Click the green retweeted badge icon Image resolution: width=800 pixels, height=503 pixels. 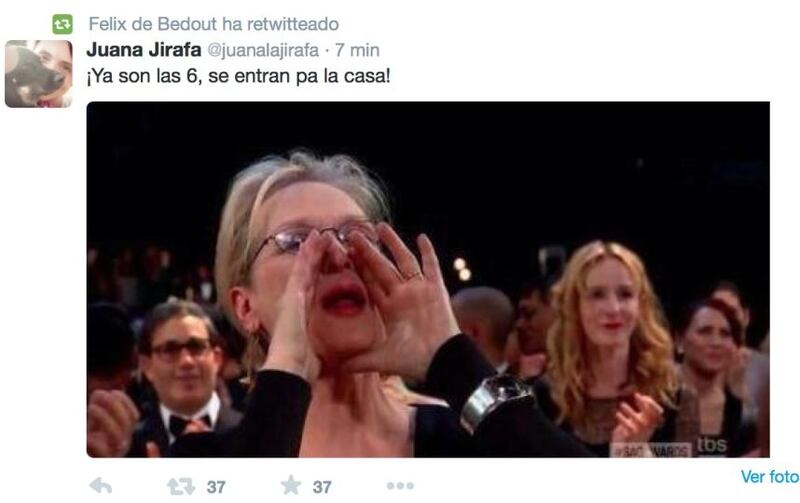tap(62, 24)
